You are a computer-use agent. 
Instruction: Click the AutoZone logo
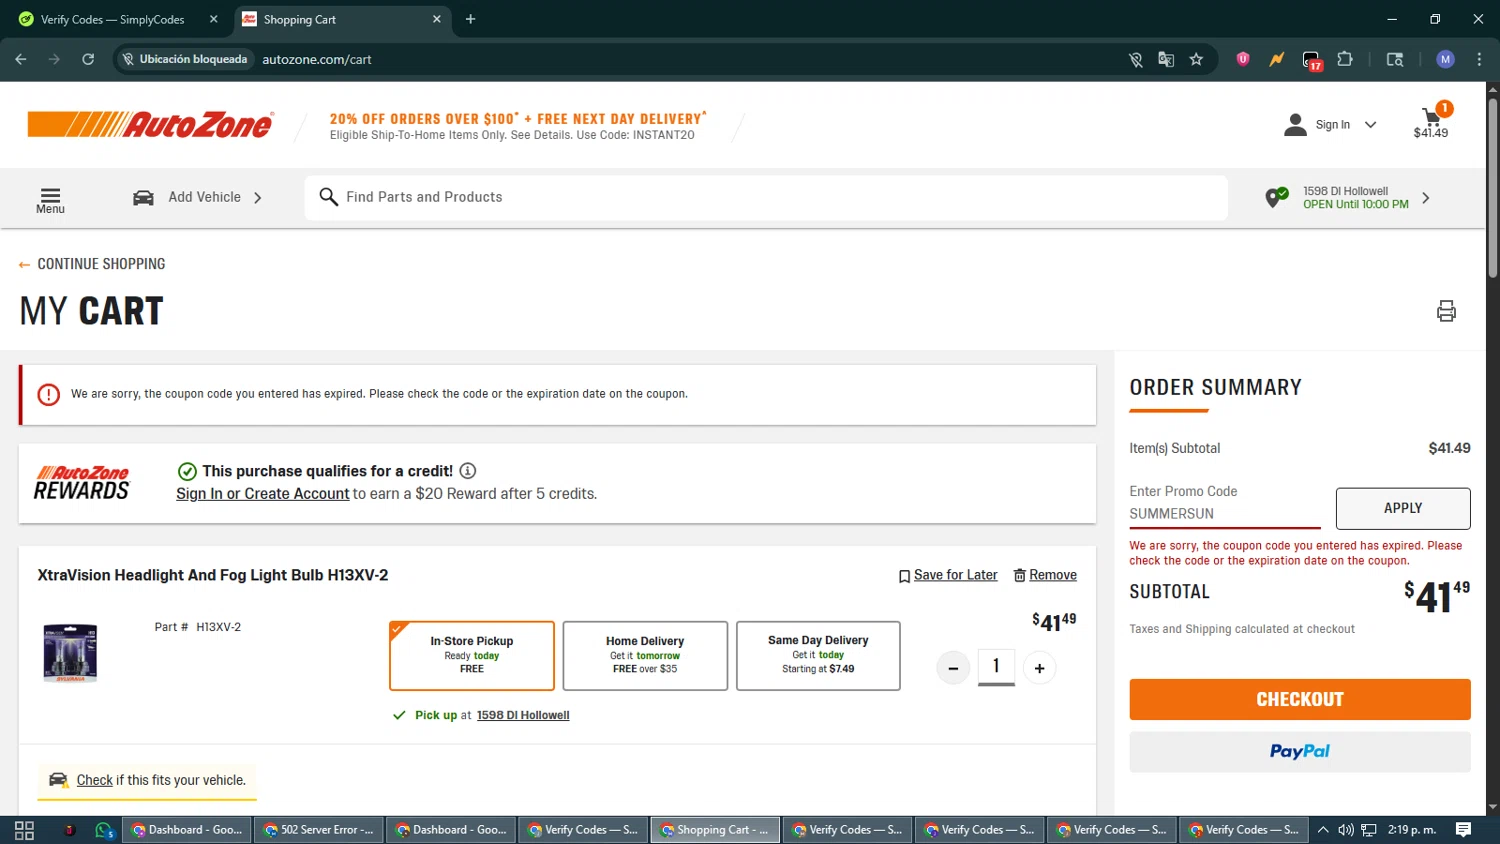[150, 124]
